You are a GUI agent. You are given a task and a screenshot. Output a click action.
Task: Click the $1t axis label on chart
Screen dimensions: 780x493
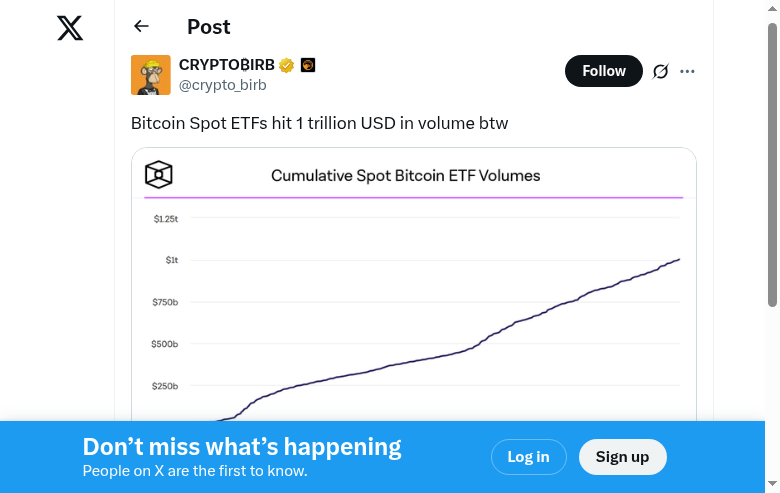172,260
